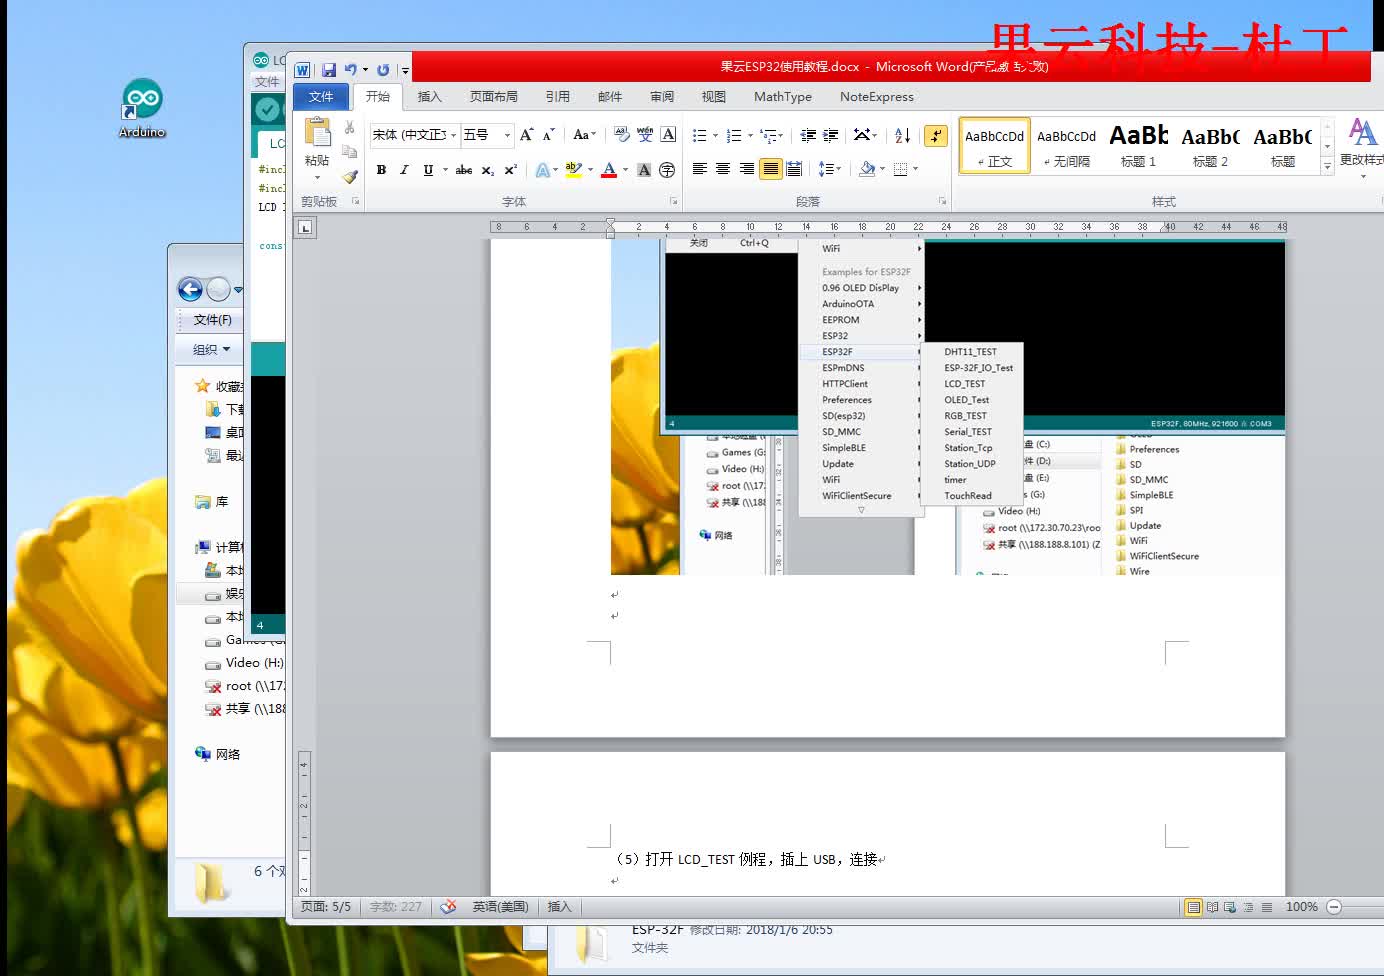1384x976 pixels.
Task: Click the Back arrow in the Explorer window
Action: (x=190, y=289)
